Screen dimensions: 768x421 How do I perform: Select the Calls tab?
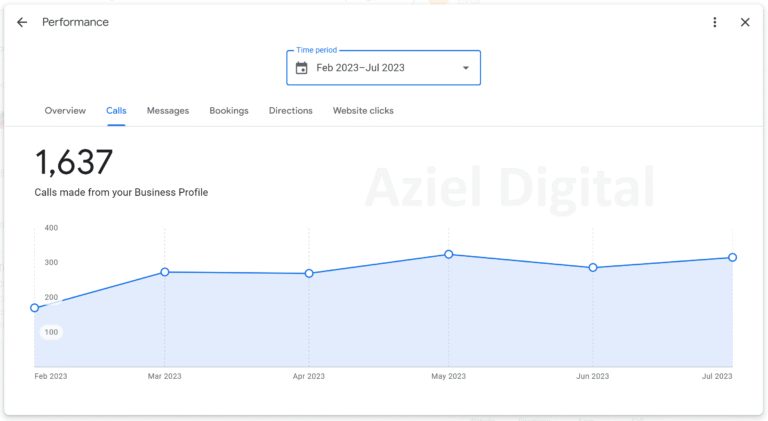(116, 111)
